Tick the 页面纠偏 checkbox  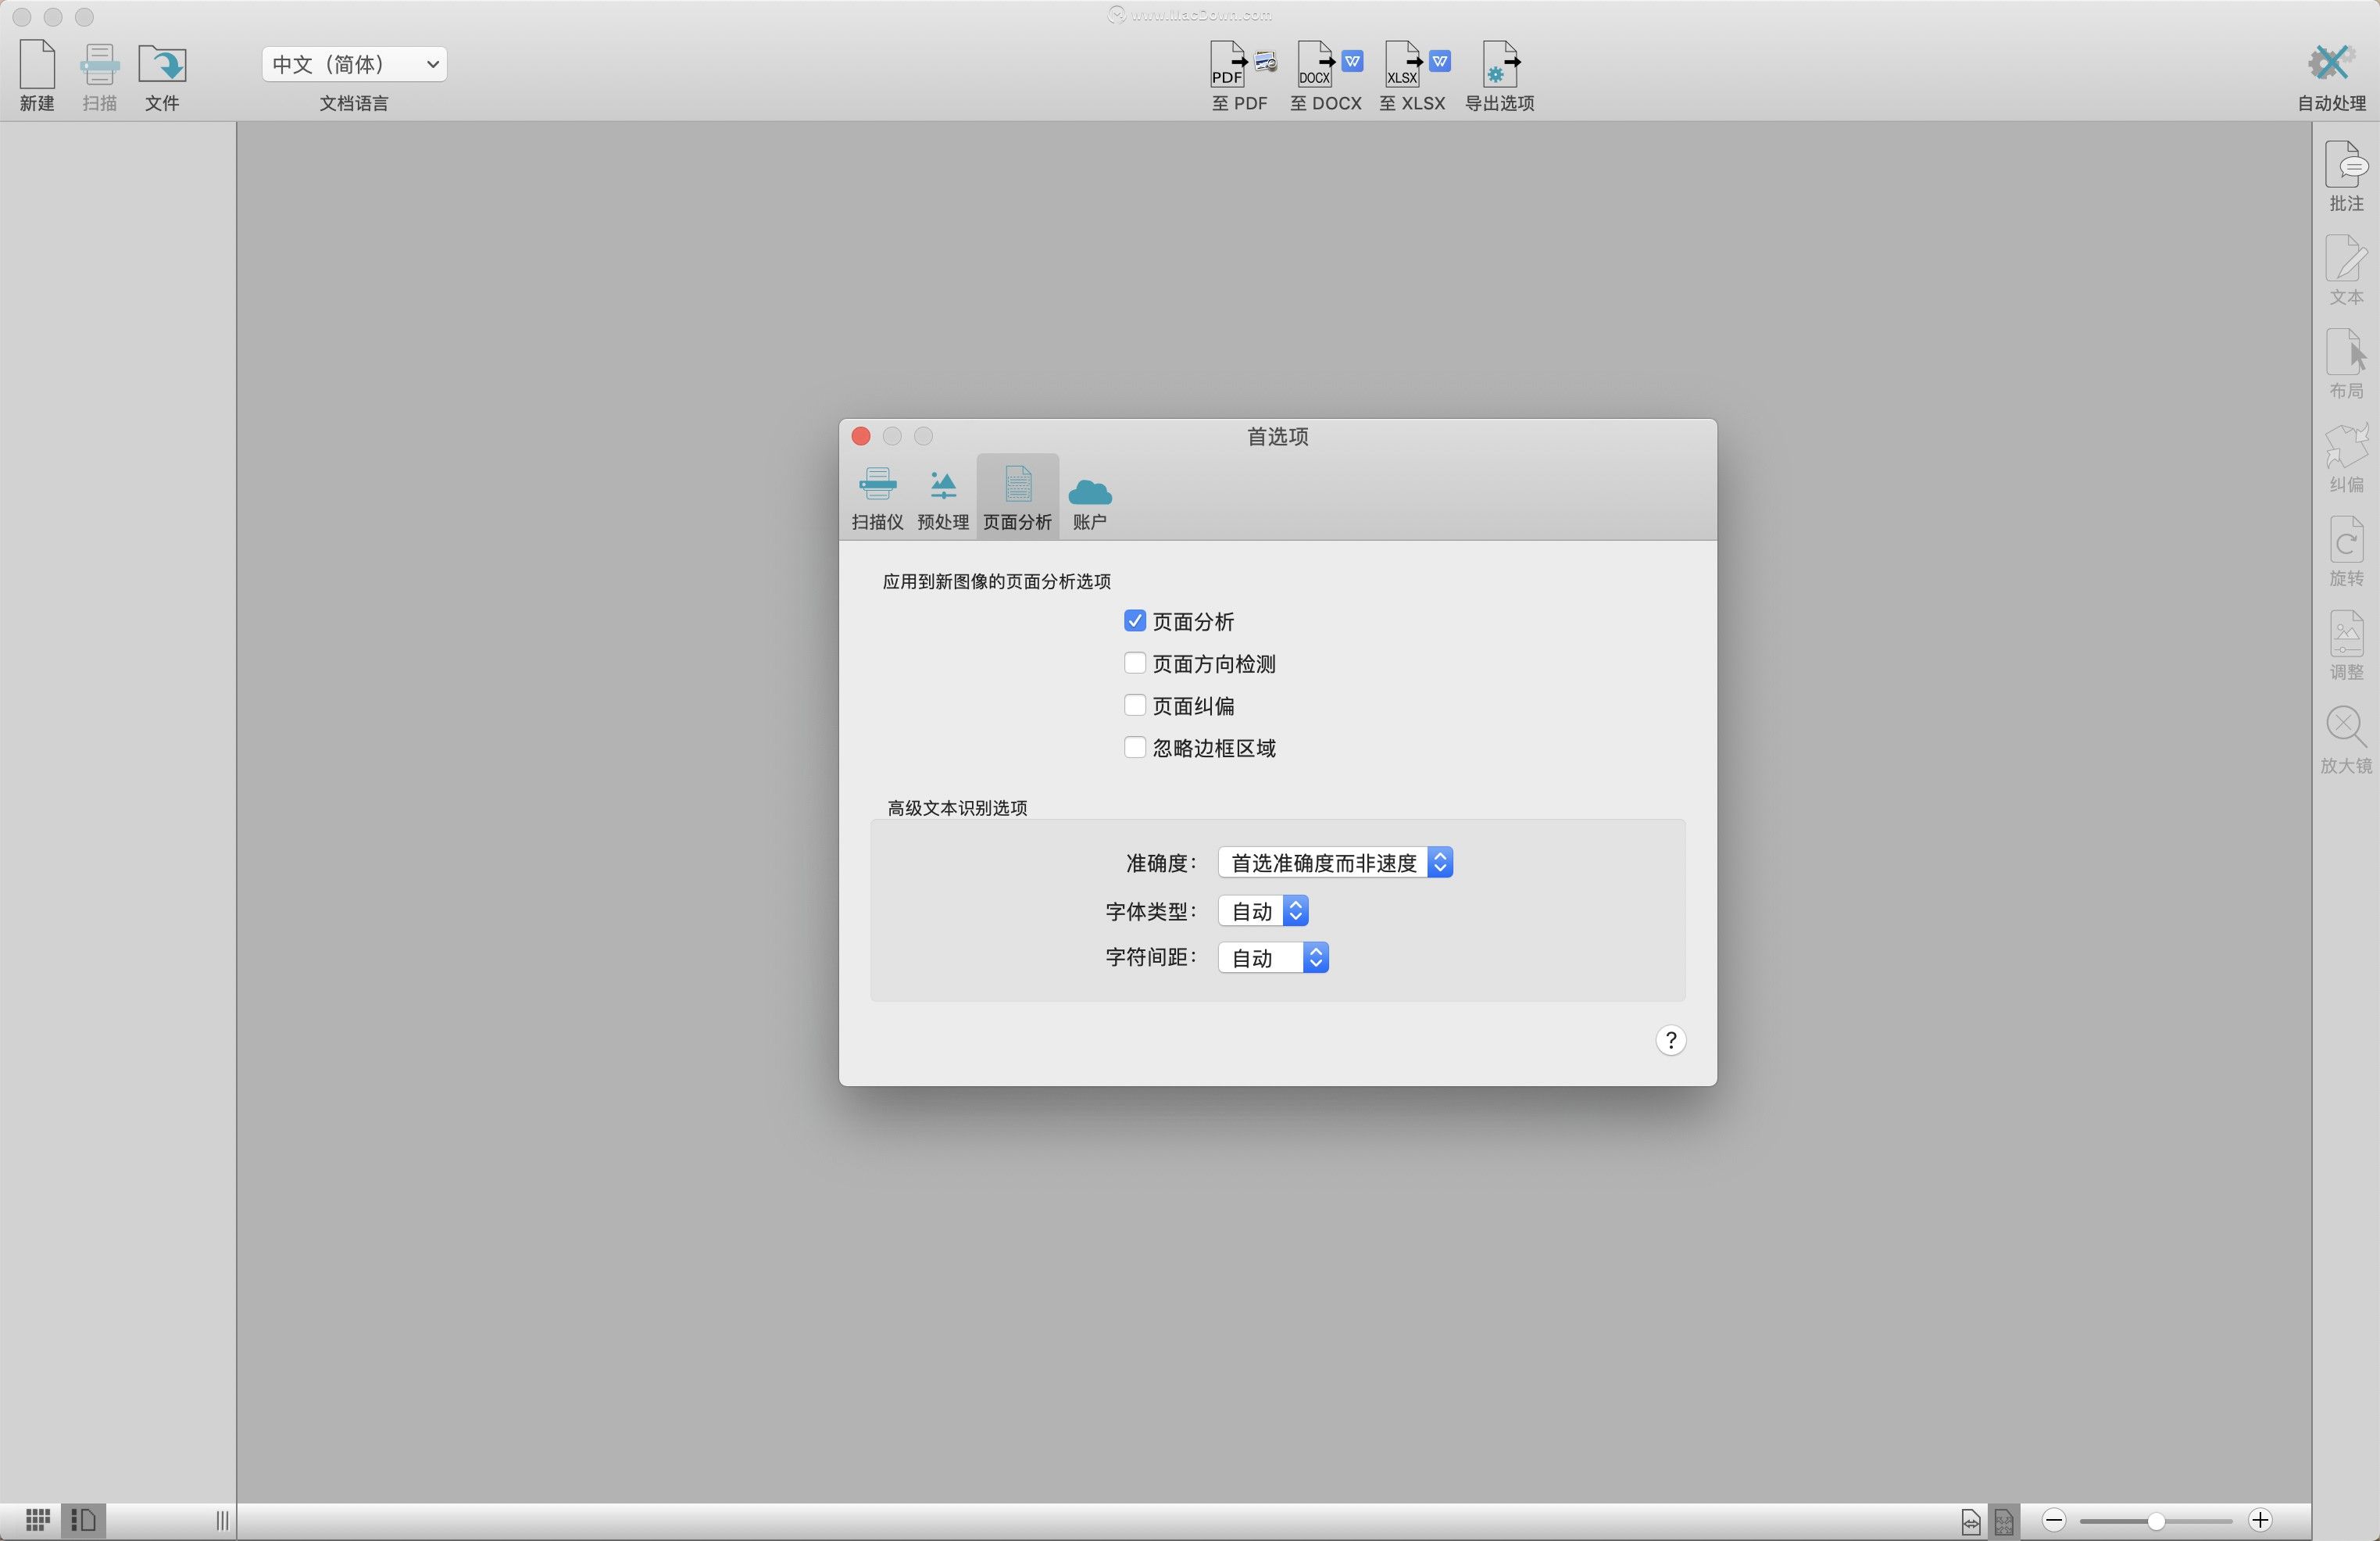(1134, 706)
